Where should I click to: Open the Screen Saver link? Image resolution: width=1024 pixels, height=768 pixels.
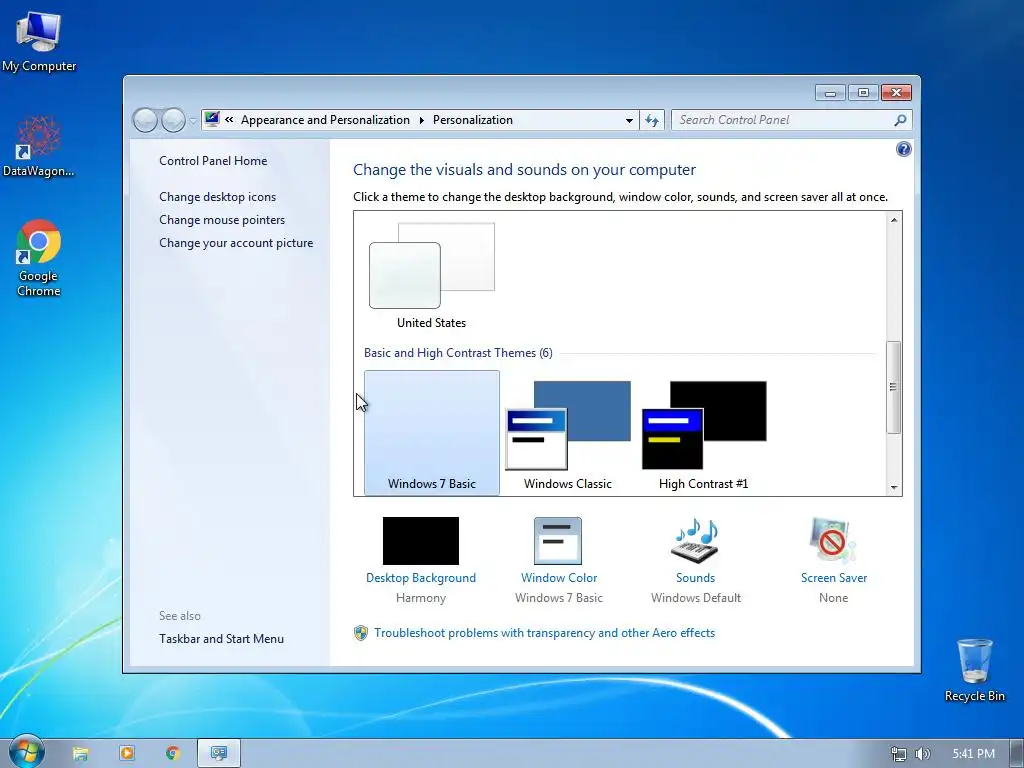click(834, 578)
